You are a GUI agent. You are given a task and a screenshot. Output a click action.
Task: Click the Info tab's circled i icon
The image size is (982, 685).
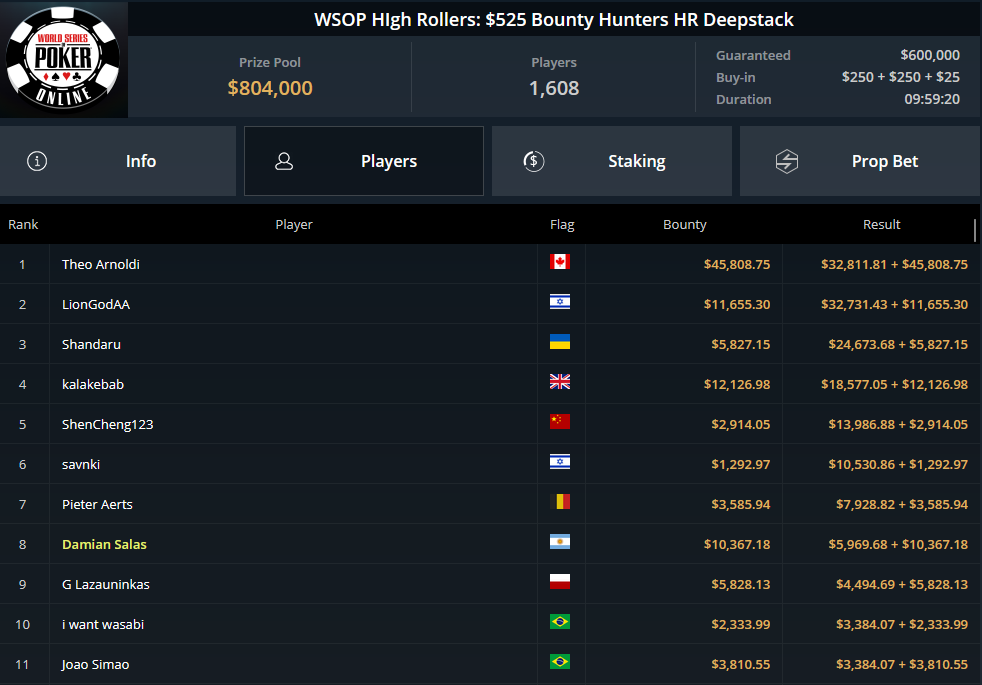[37, 161]
